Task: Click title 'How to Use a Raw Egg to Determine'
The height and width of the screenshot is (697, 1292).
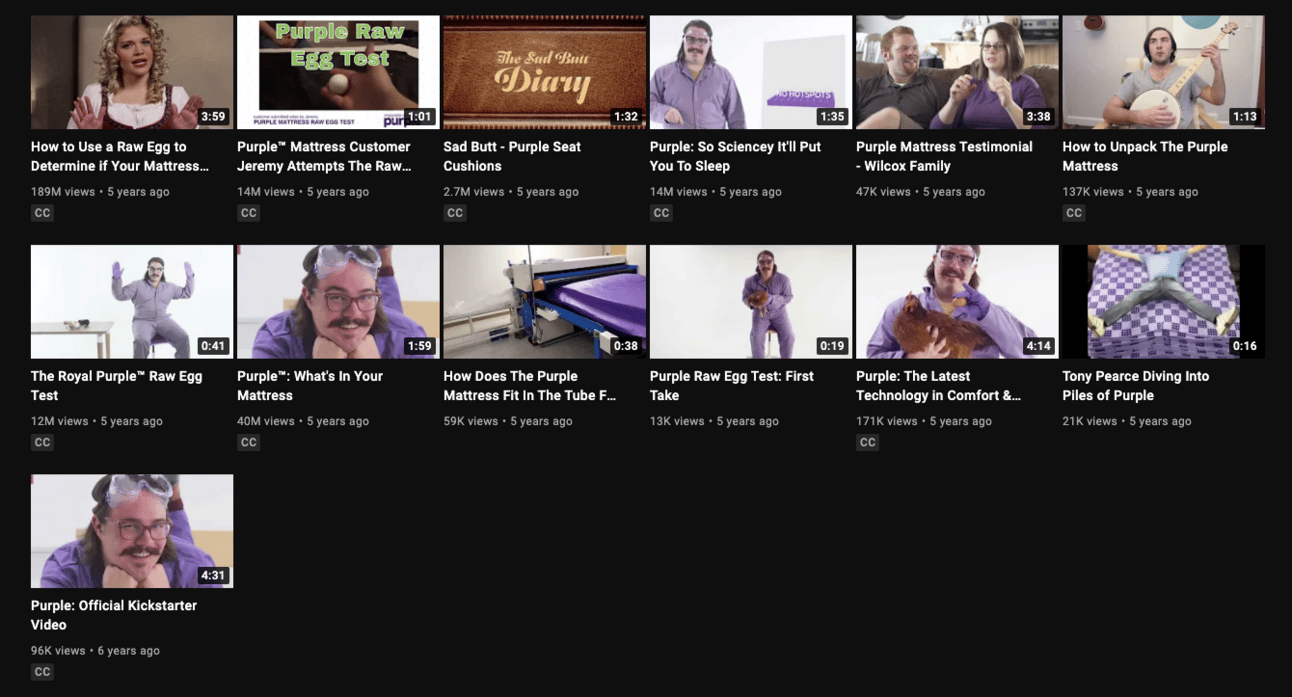Action: (x=120, y=156)
